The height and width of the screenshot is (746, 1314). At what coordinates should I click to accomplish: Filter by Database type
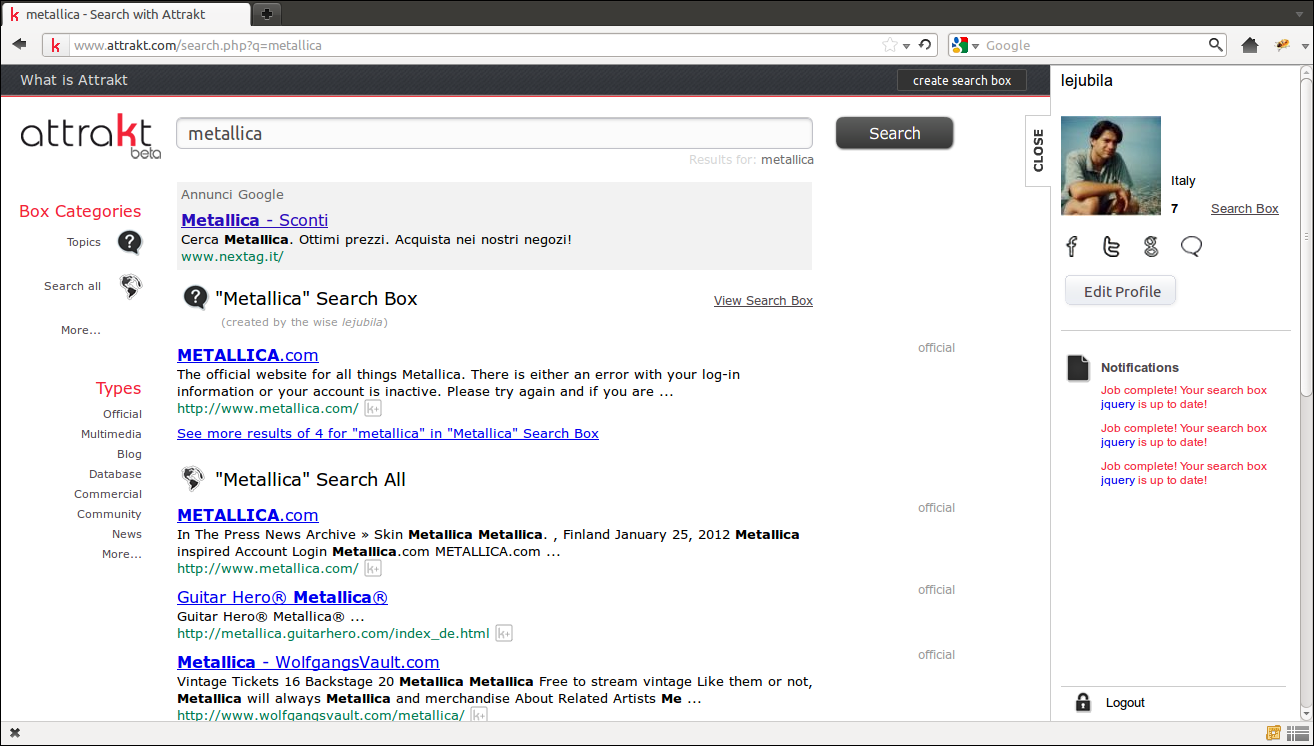pos(115,474)
